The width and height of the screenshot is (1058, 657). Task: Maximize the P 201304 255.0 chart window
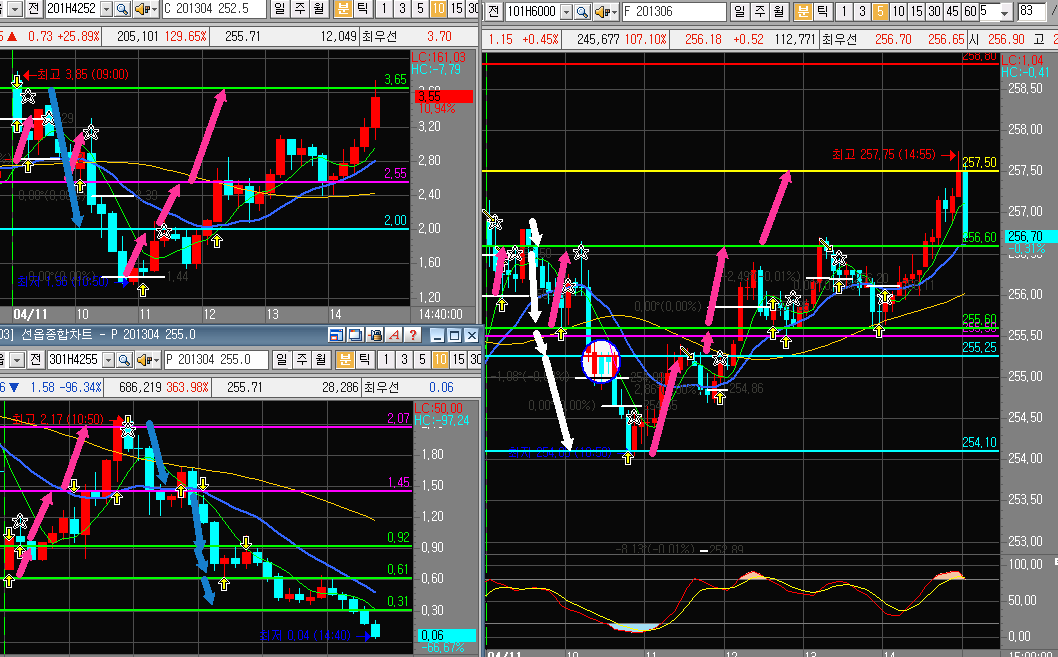click(454, 335)
